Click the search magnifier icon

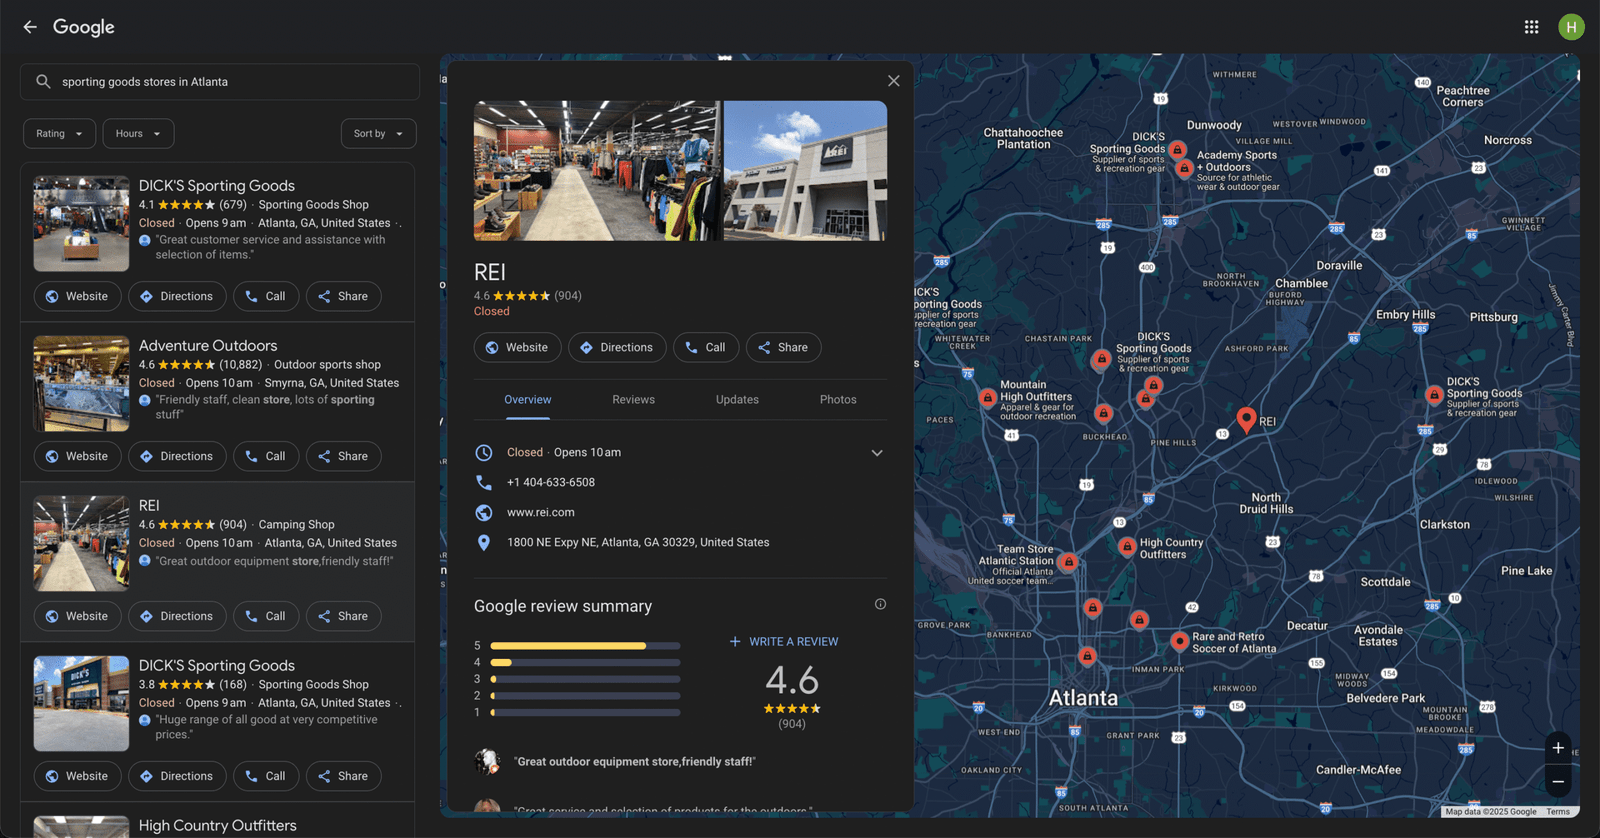[x=43, y=82]
